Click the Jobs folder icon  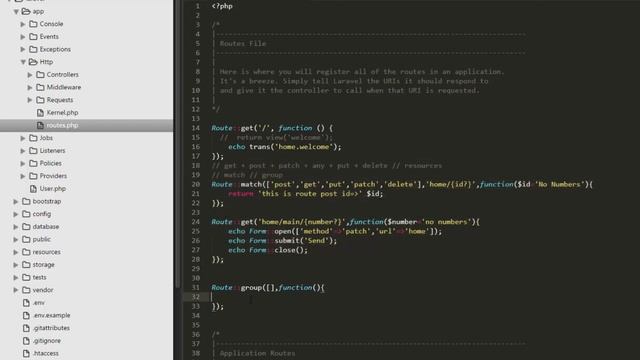33,138
